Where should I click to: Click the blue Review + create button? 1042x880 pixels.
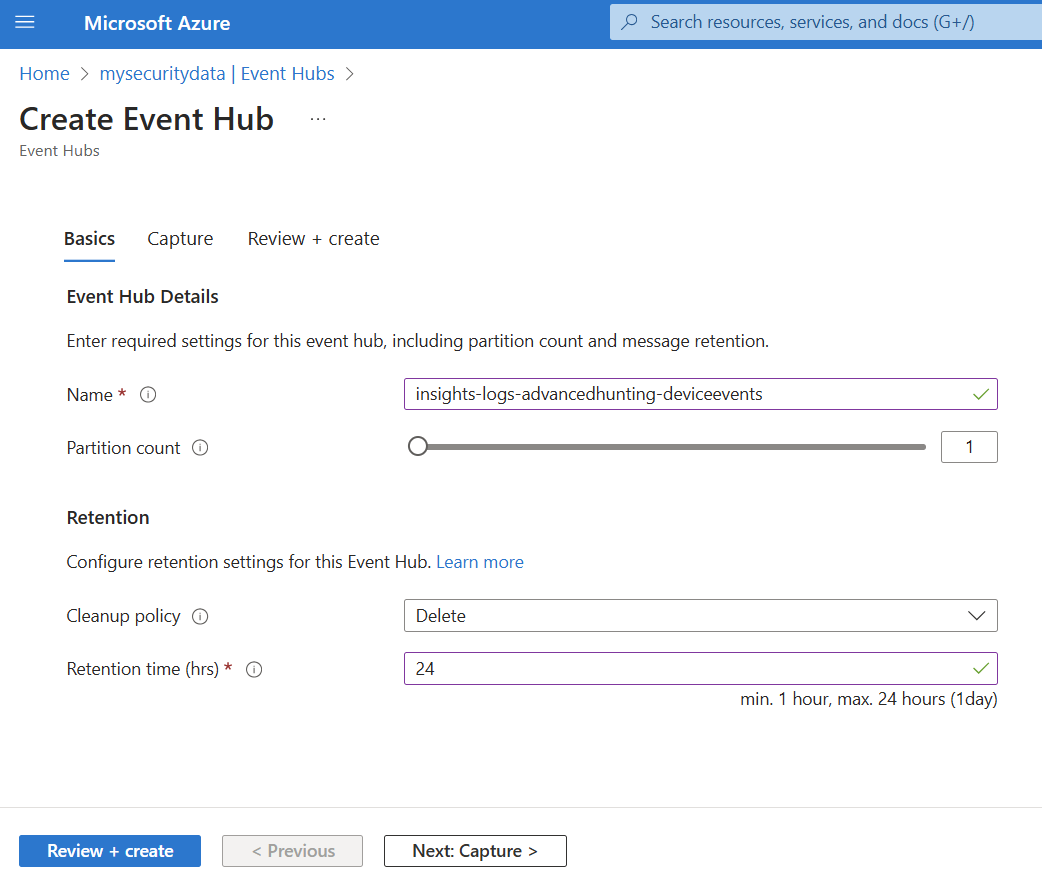tap(110, 851)
